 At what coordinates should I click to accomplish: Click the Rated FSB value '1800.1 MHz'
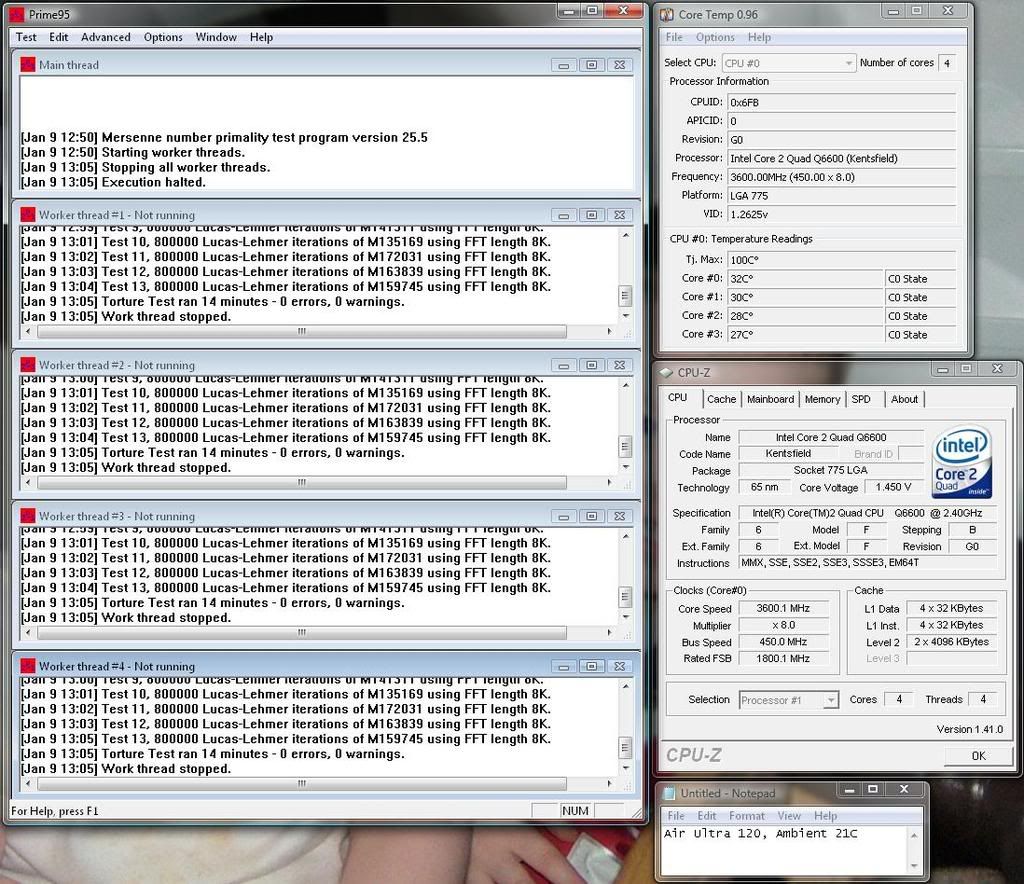point(783,659)
